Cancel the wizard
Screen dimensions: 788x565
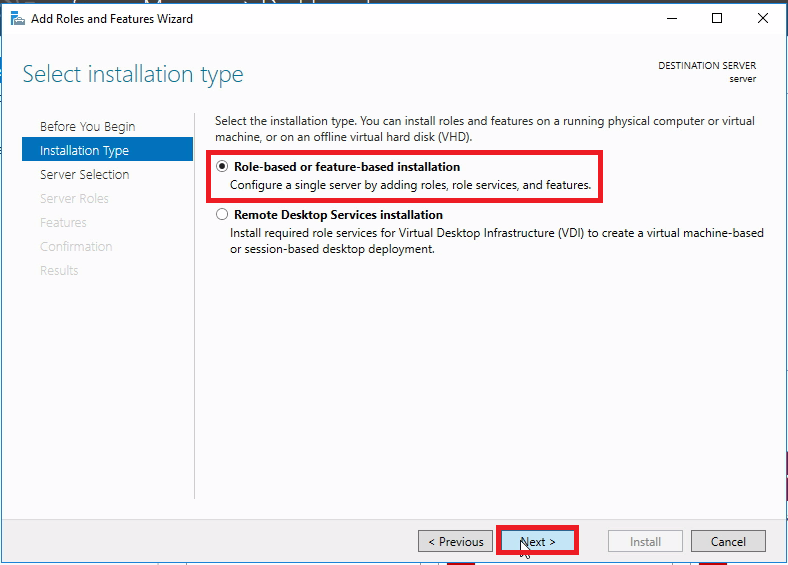728,541
